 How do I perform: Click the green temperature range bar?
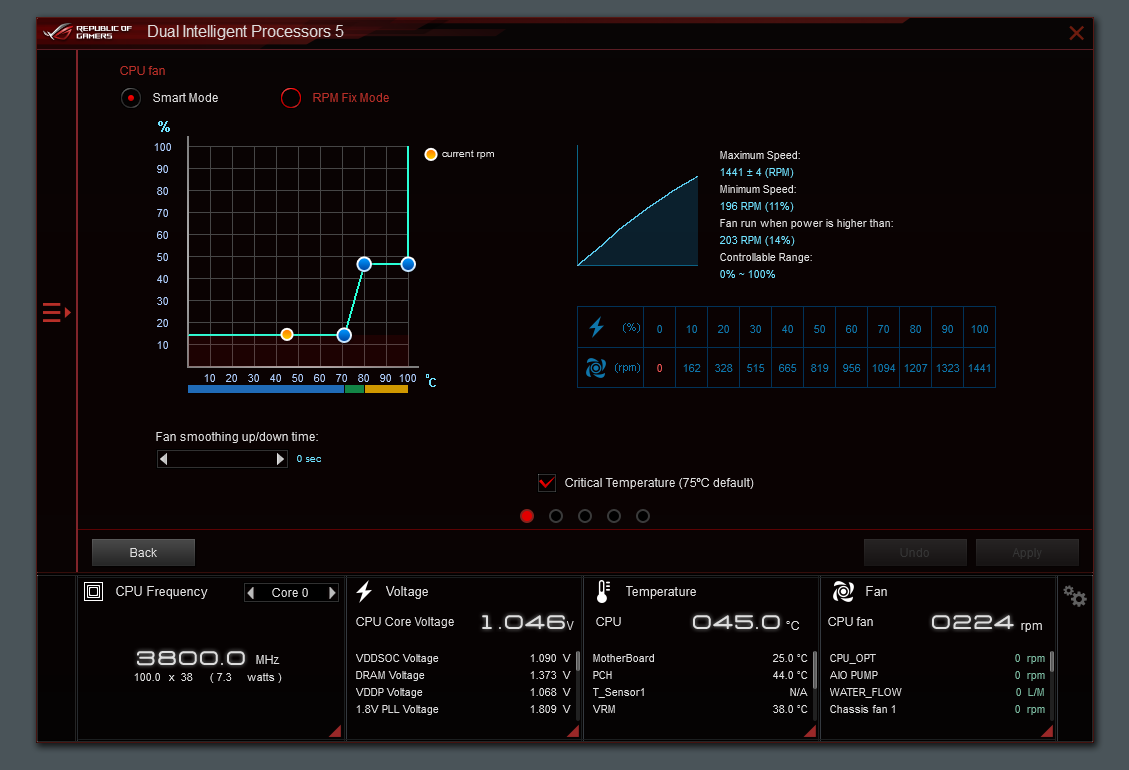pyautogui.click(x=354, y=389)
